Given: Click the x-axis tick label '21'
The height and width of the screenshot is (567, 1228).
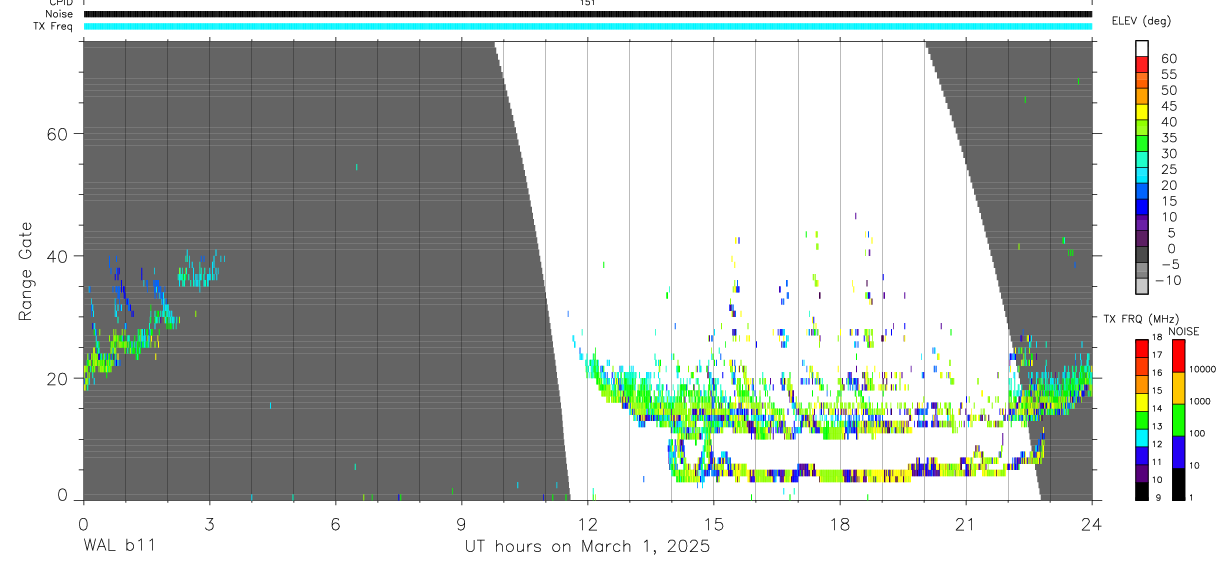Looking at the screenshot, I should (x=965, y=524).
